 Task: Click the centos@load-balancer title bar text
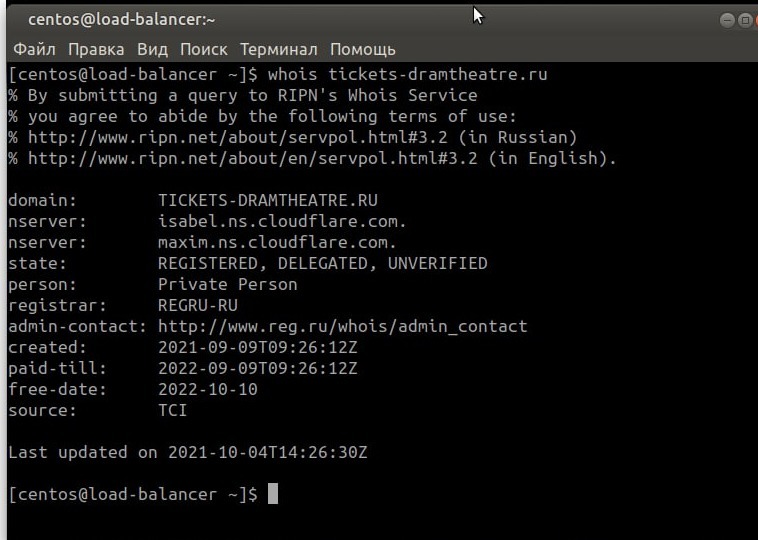121,20
